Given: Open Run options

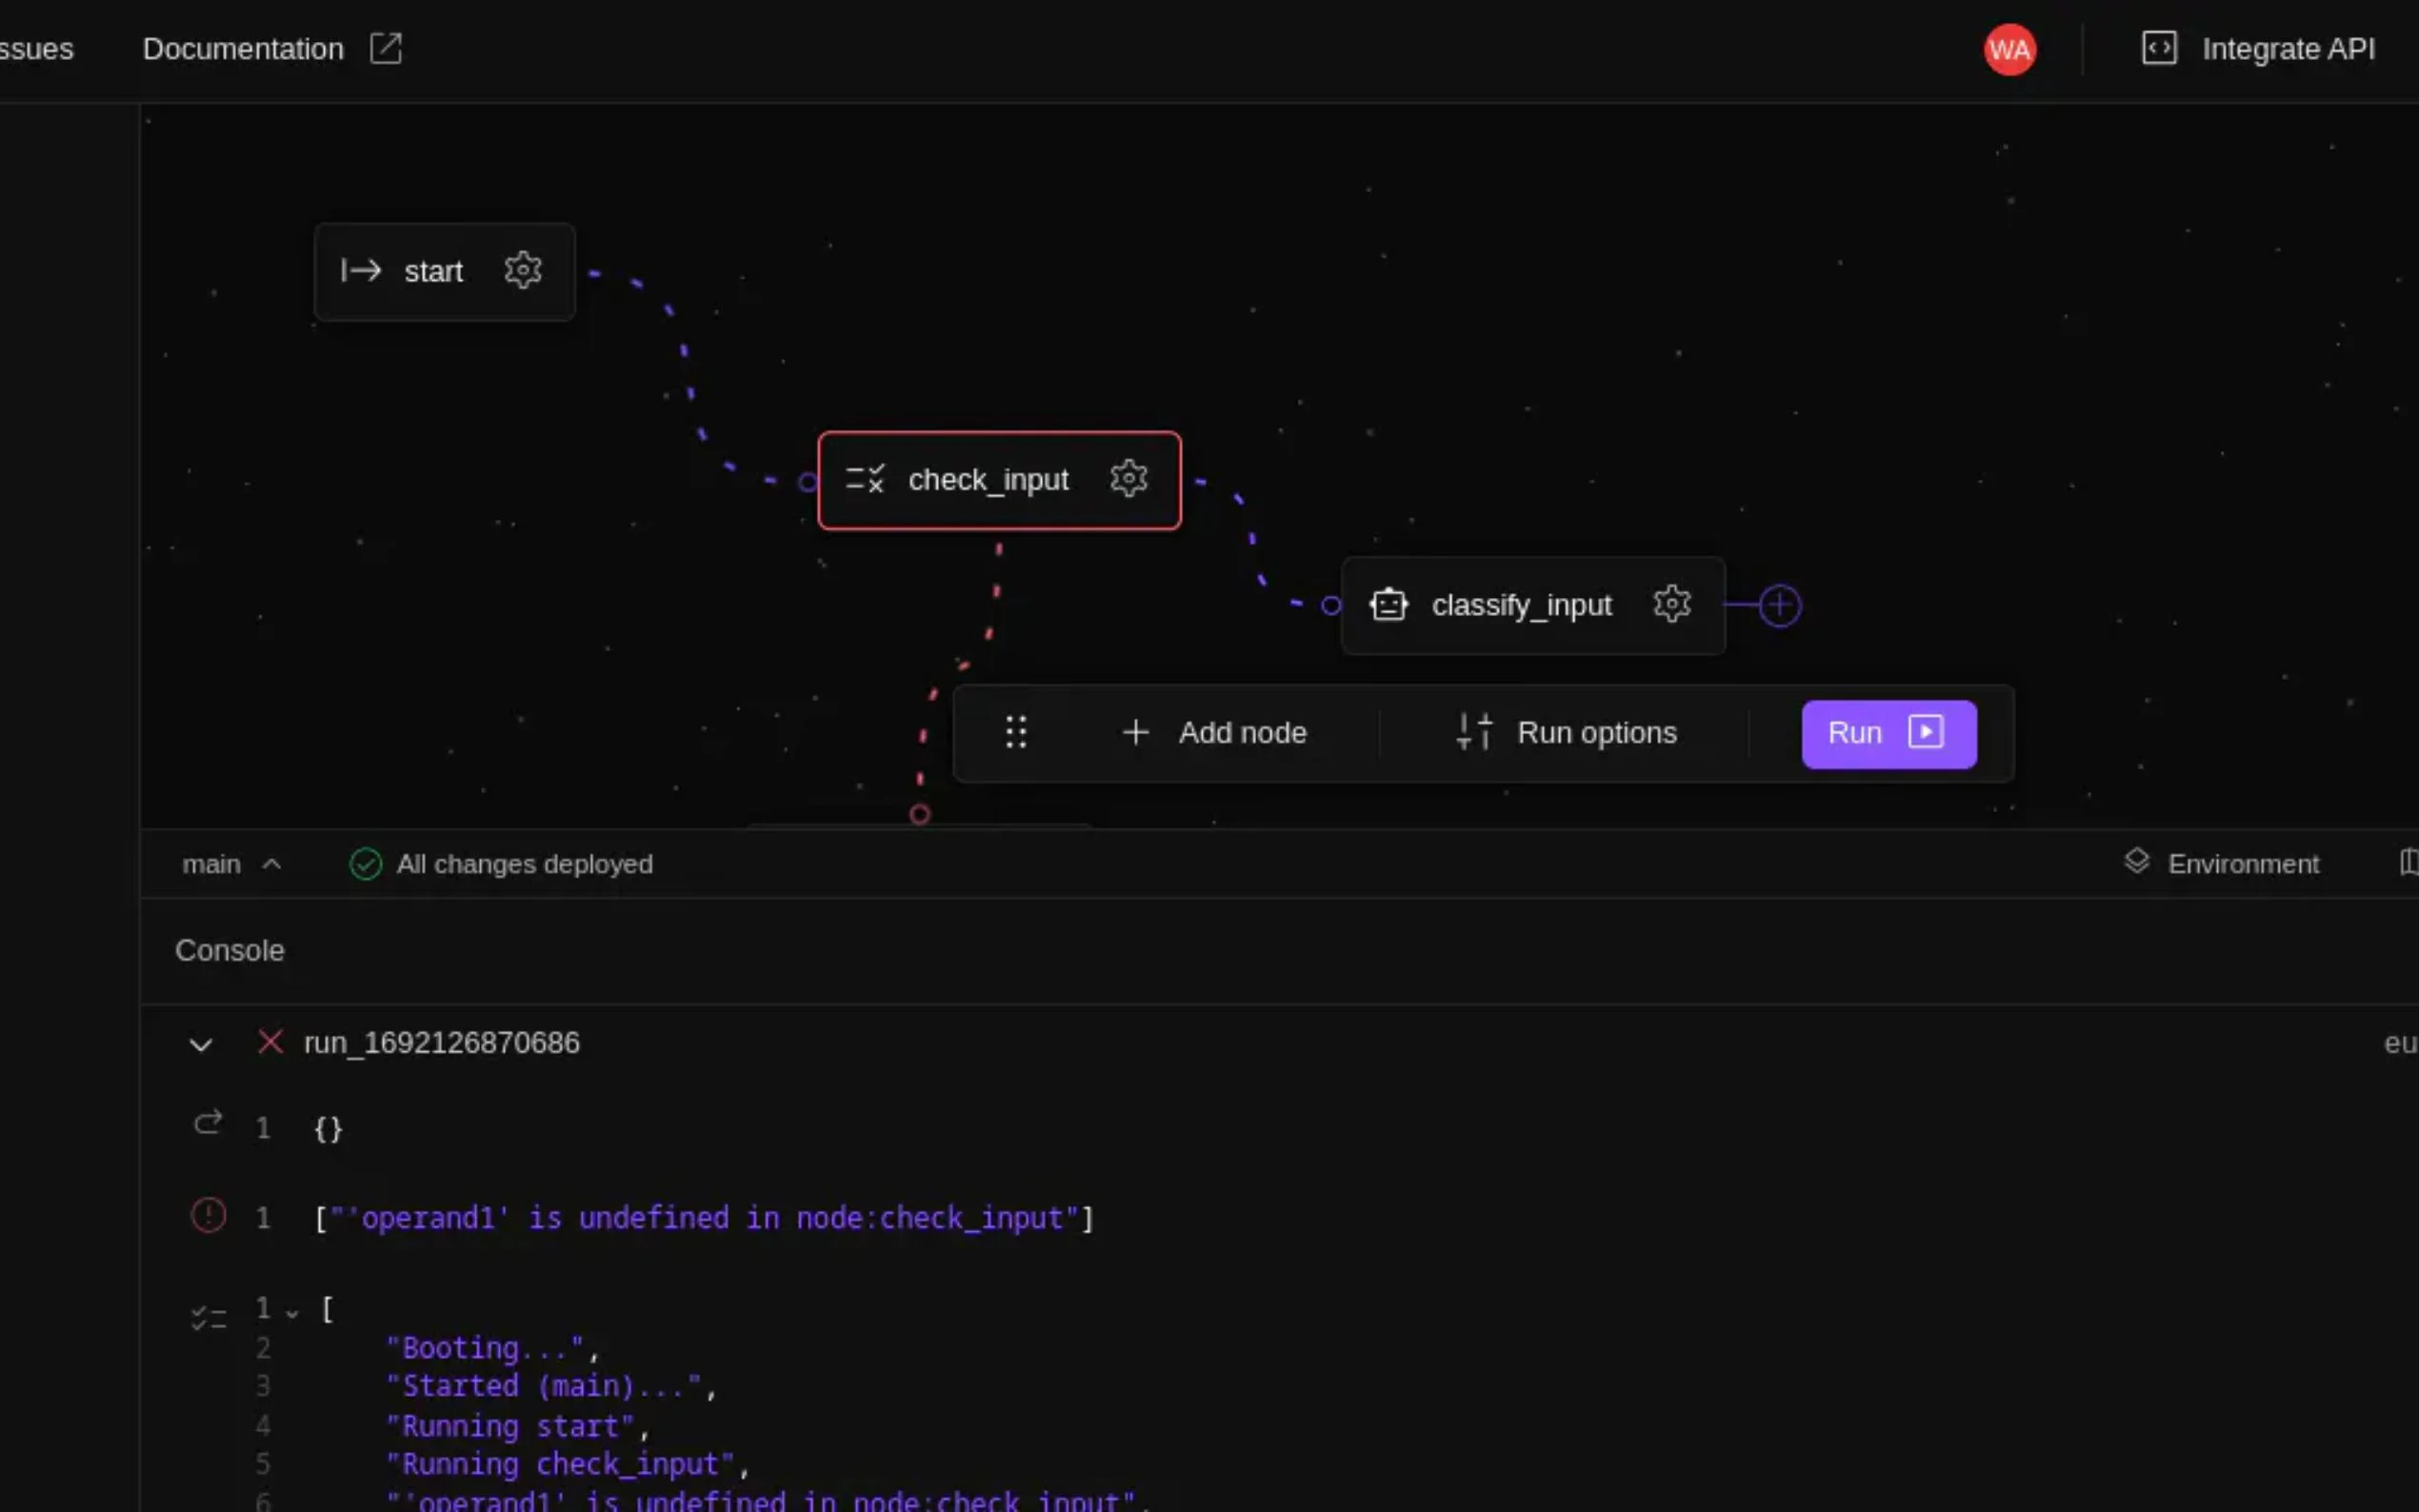Looking at the screenshot, I should 1565,733.
